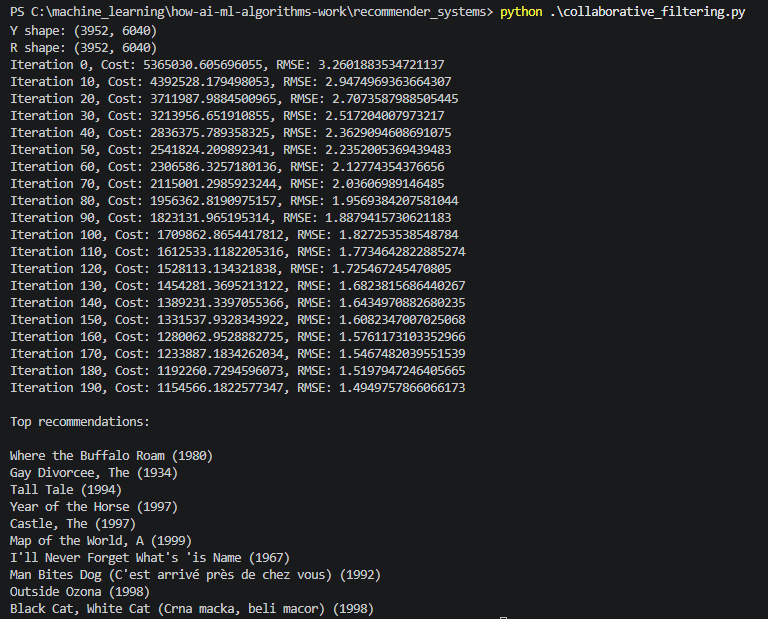Click the Y shape output line
This screenshot has width=768, height=619.
[x=83, y=30]
